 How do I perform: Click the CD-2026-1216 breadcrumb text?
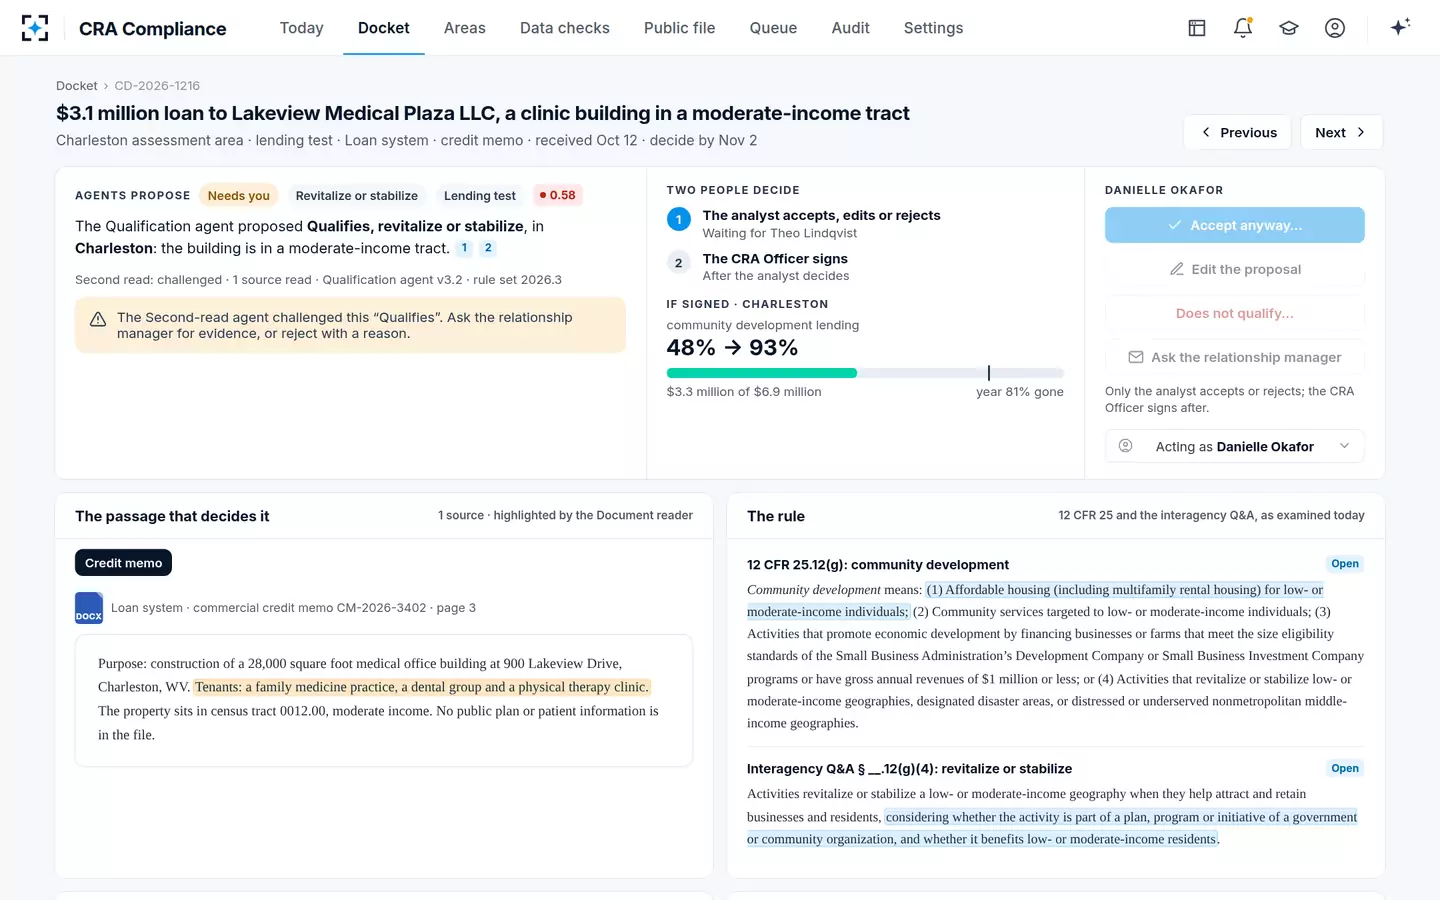click(157, 86)
